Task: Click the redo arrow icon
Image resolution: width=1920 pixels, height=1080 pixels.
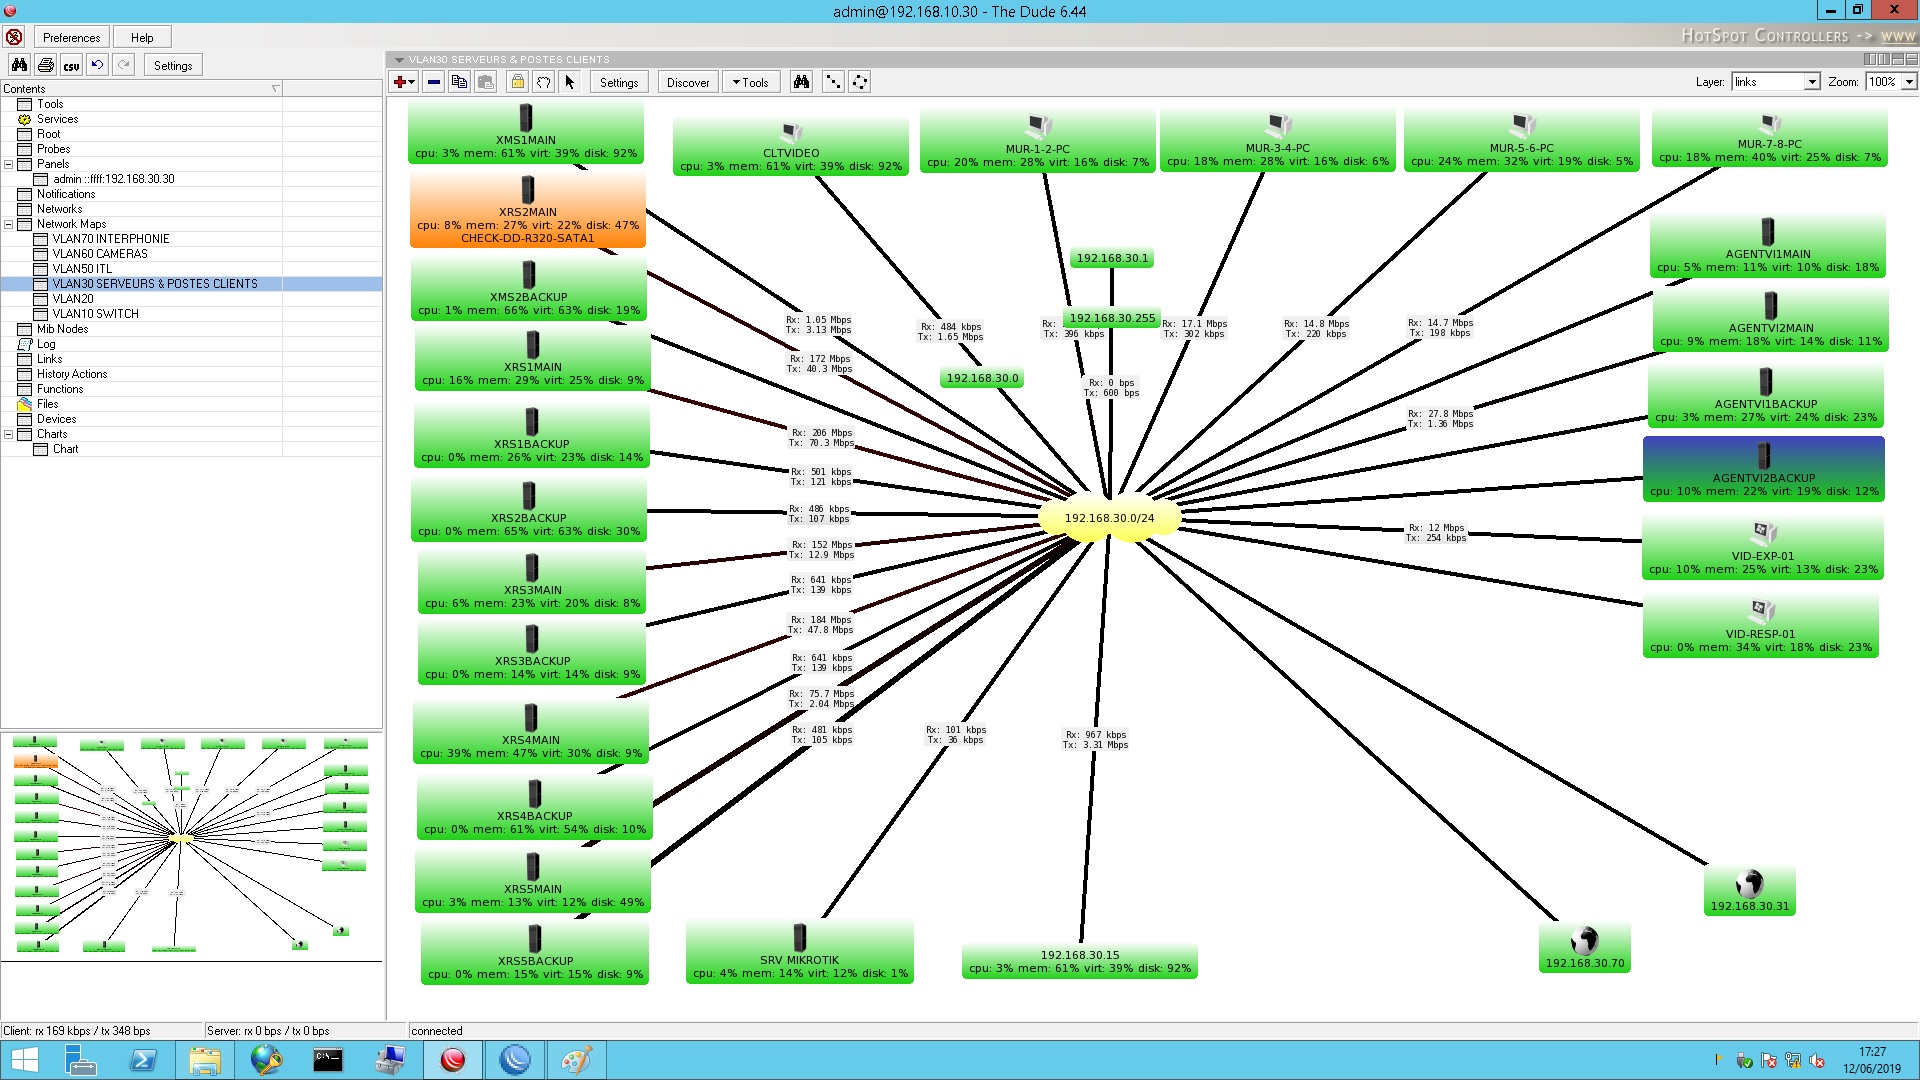Action: tap(123, 65)
